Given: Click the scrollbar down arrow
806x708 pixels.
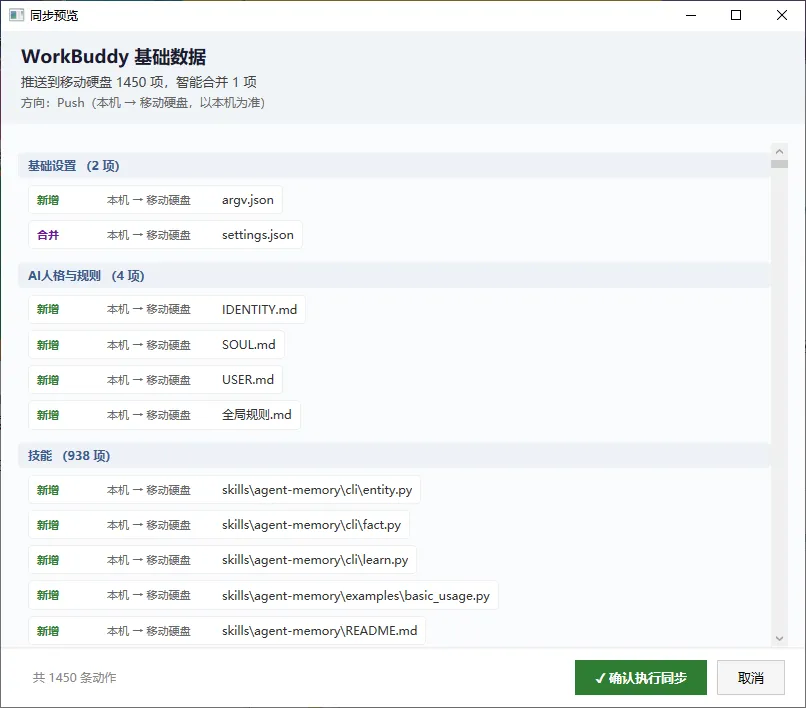Looking at the screenshot, I should pyautogui.click(x=779, y=639).
